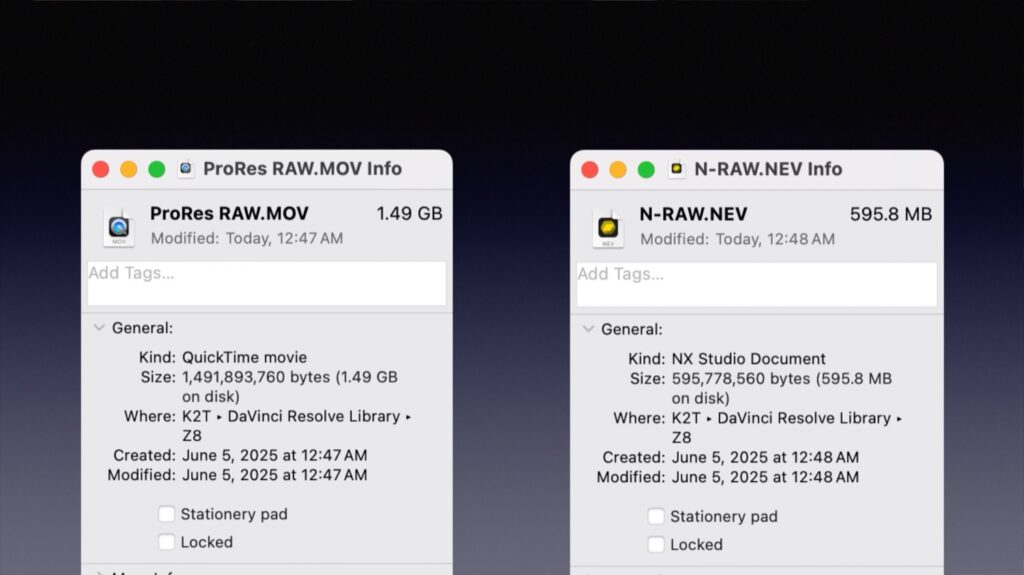This screenshot has height=575, width=1024.
Task: Click Created date June 5, 2025 at 12:47 AM
Action: click(274, 455)
